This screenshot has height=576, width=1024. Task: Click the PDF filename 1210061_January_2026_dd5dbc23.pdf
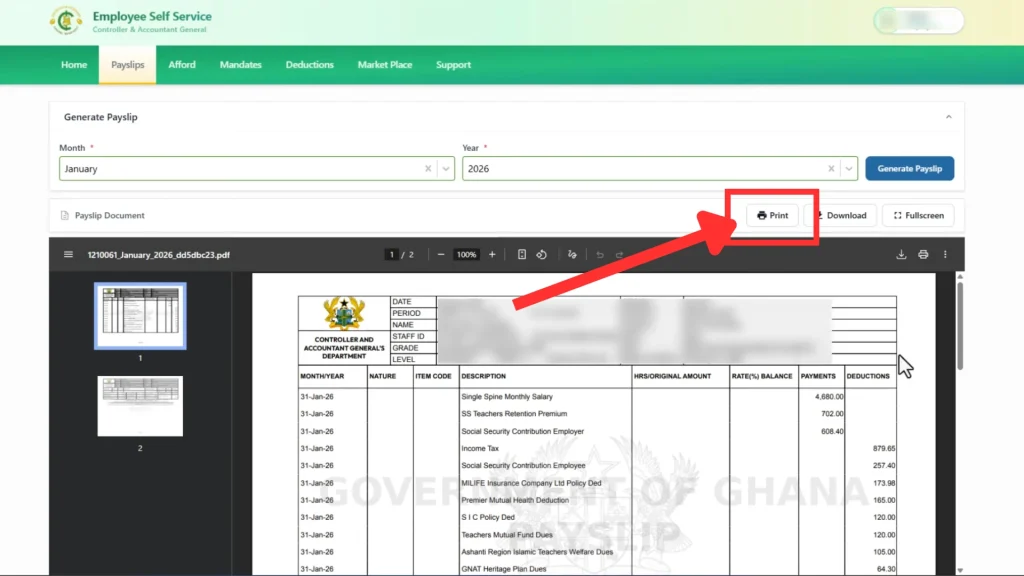[159, 255]
